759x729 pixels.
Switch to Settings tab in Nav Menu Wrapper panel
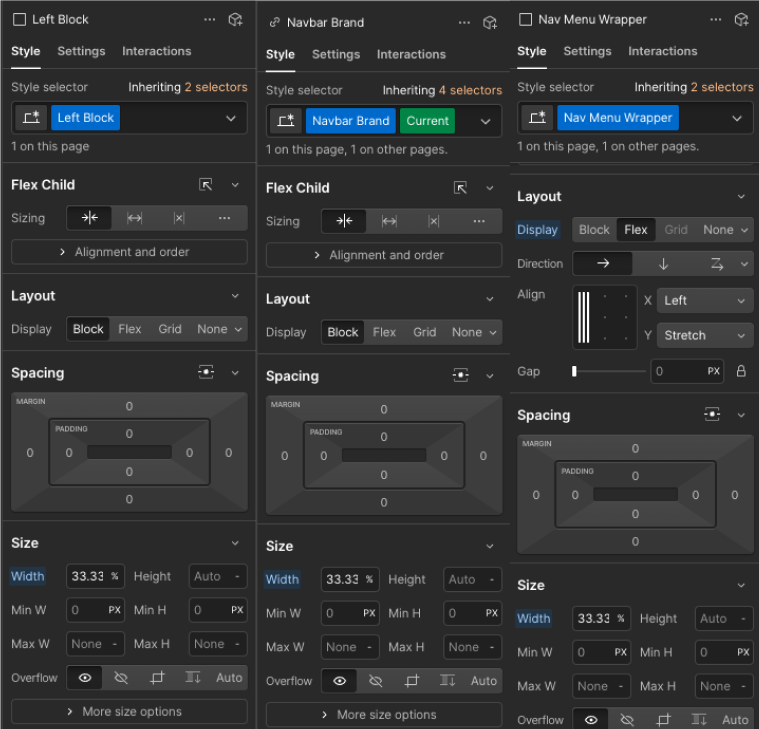[x=587, y=51]
